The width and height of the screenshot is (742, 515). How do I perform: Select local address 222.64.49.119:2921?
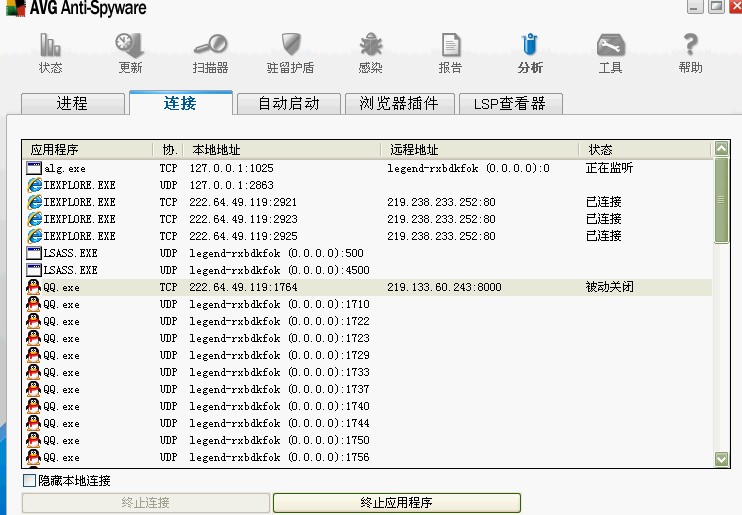[243, 202]
